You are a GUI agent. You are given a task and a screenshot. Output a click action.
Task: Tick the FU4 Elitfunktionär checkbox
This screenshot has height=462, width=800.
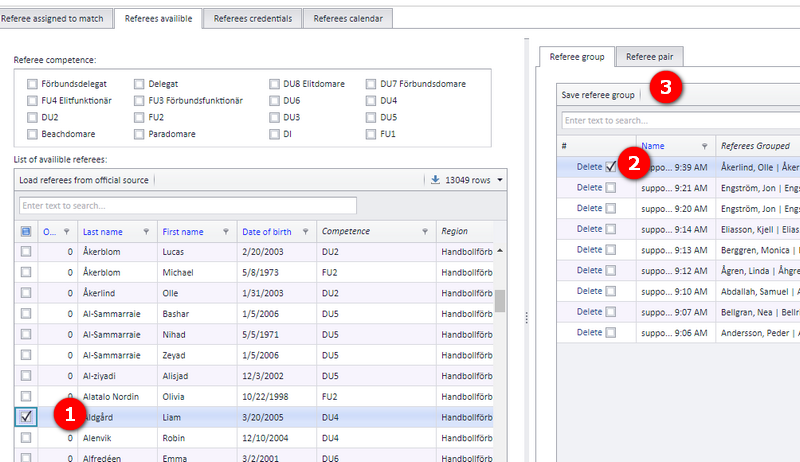coord(32,100)
